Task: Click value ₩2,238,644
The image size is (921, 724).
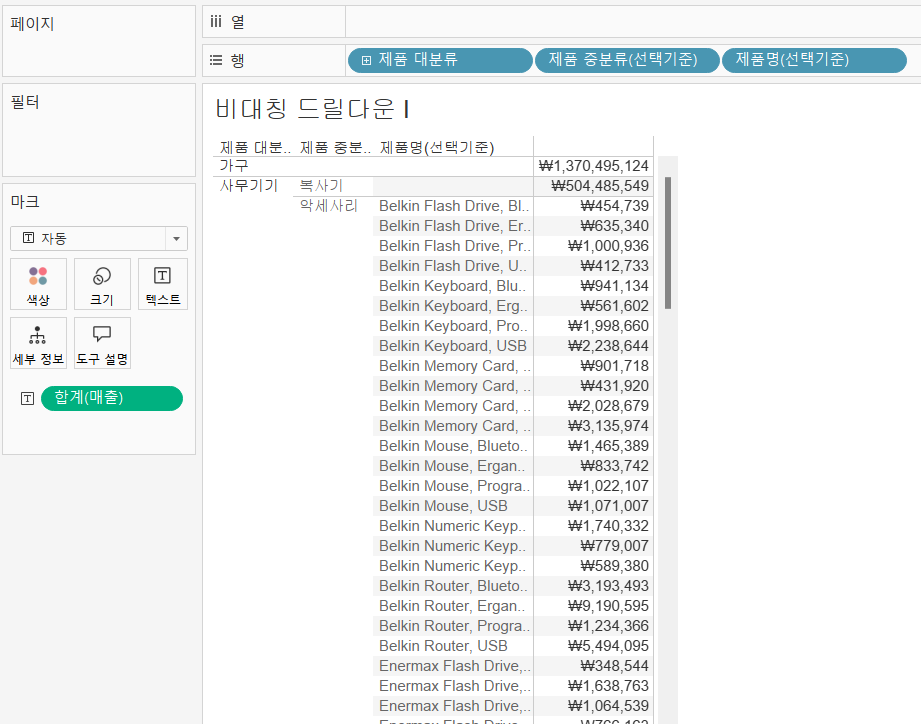Action: (x=608, y=346)
